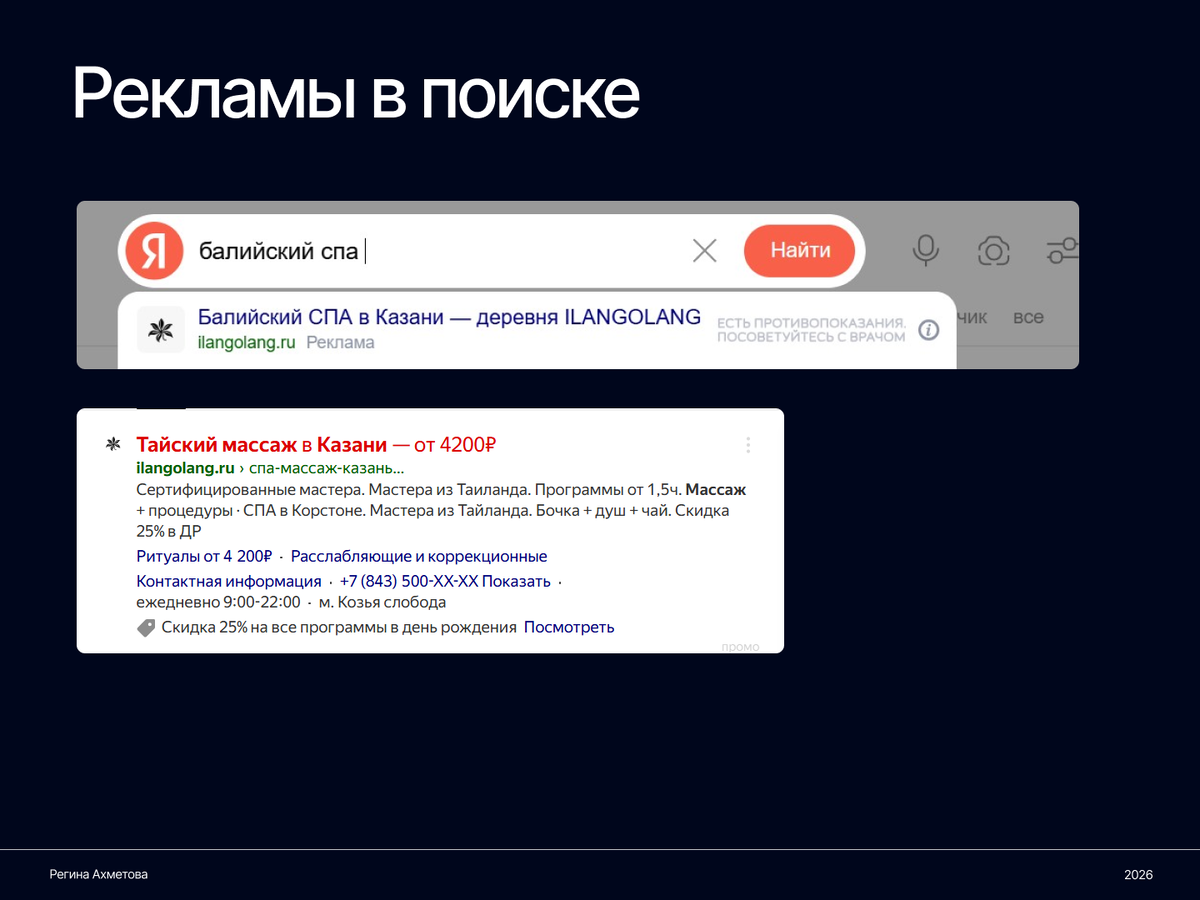The height and width of the screenshot is (900, 1200).
Task: Click the small flower favicon beside Тайский массаж
Action: [113, 444]
